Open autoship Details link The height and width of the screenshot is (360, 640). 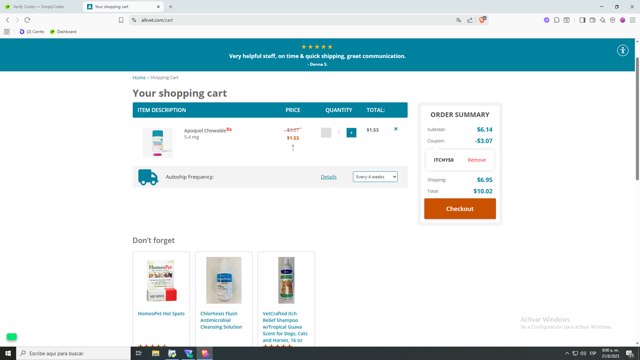(x=329, y=177)
